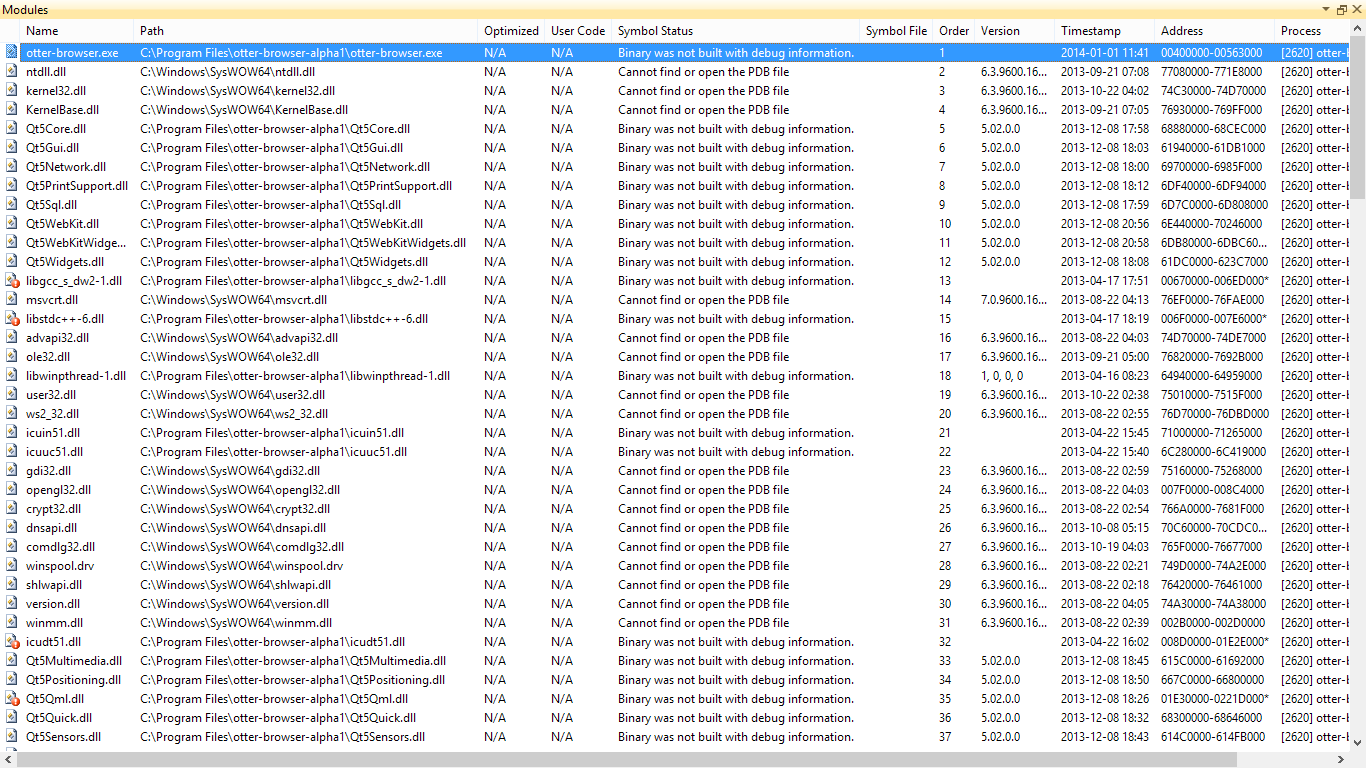Sort by the User Code column header
The width and height of the screenshot is (1366, 768).
[x=578, y=31]
